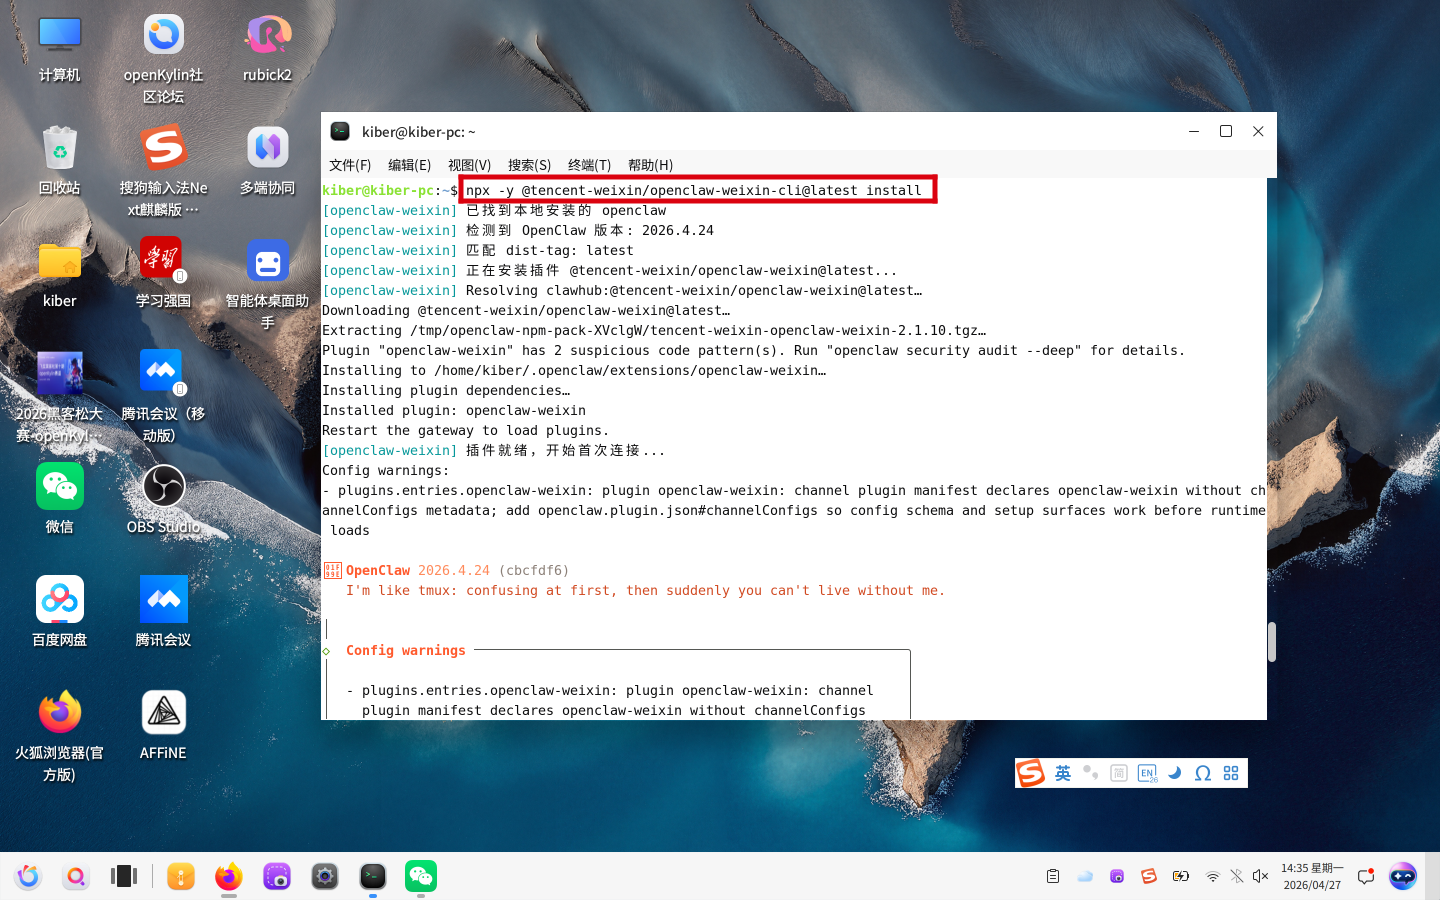Select the 2026黑客松大赛 desktop file thumbnail
Screen dimensions: 1440x900
(60, 374)
